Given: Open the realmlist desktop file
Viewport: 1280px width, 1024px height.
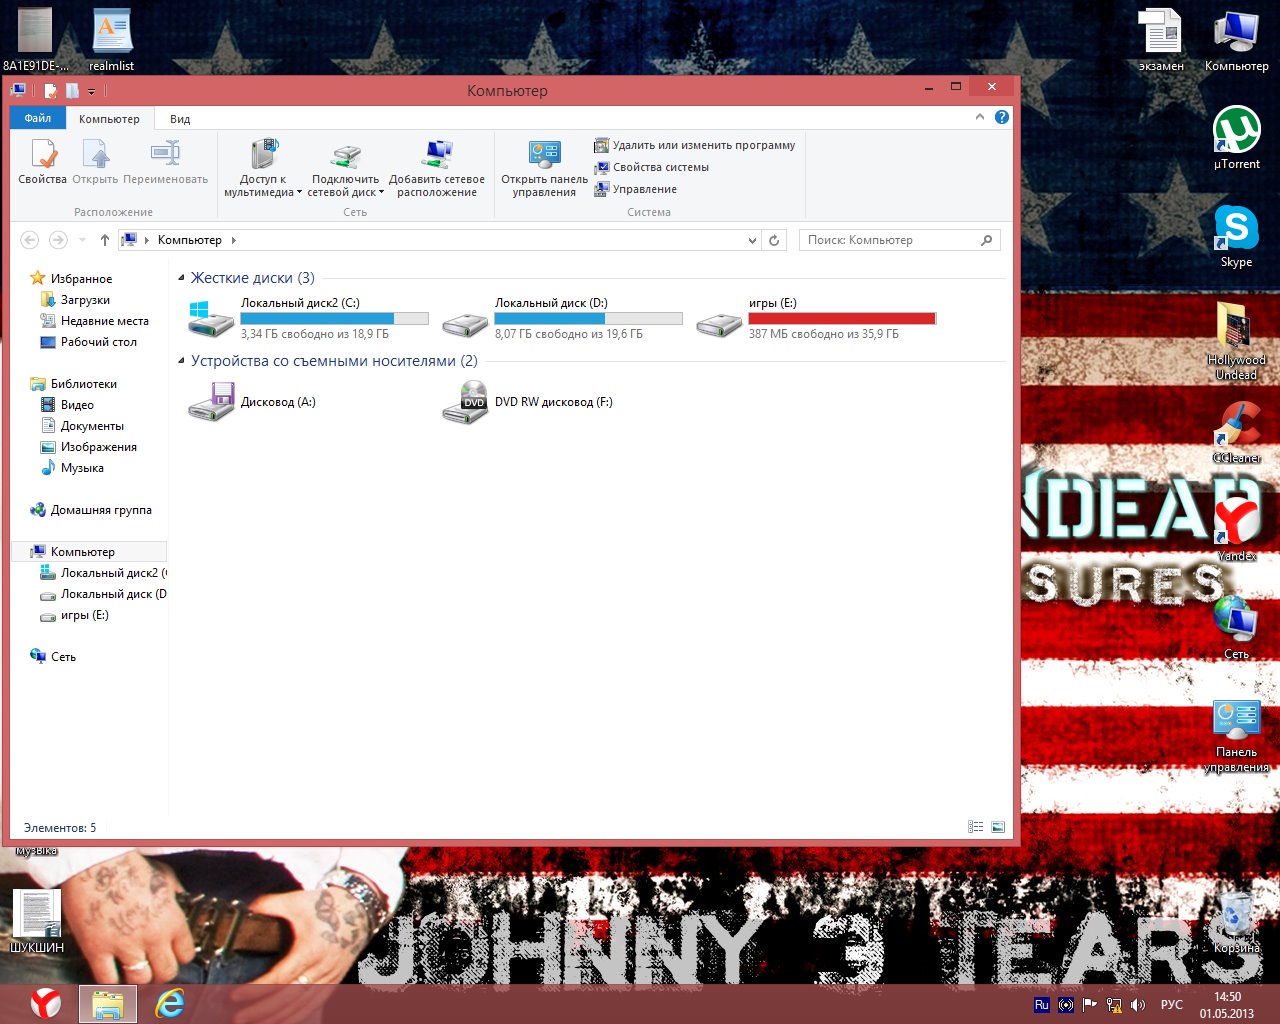Looking at the screenshot, I should coord(112,39).
